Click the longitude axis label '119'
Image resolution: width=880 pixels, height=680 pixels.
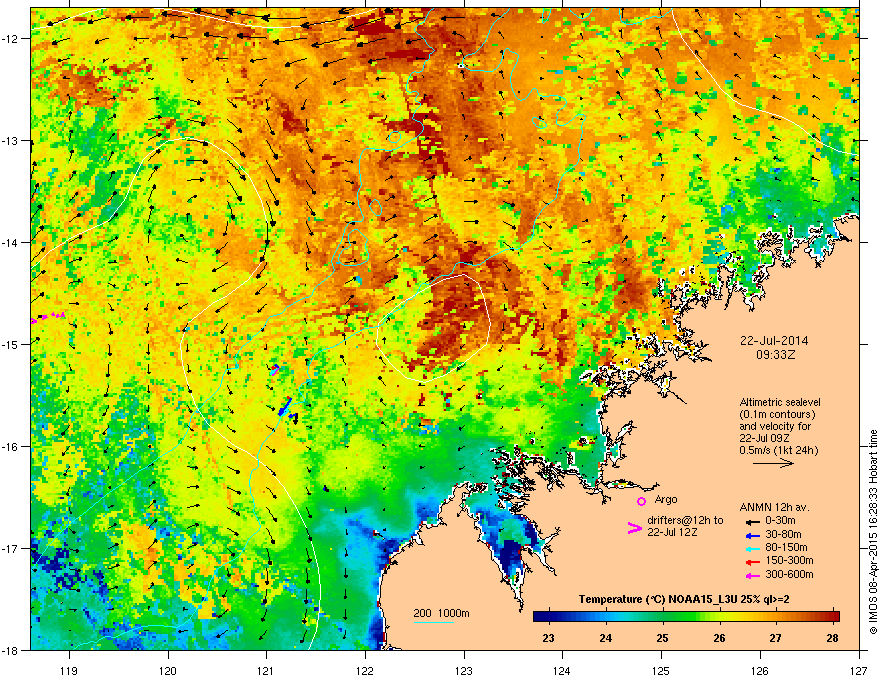click(x=69, y=670)
